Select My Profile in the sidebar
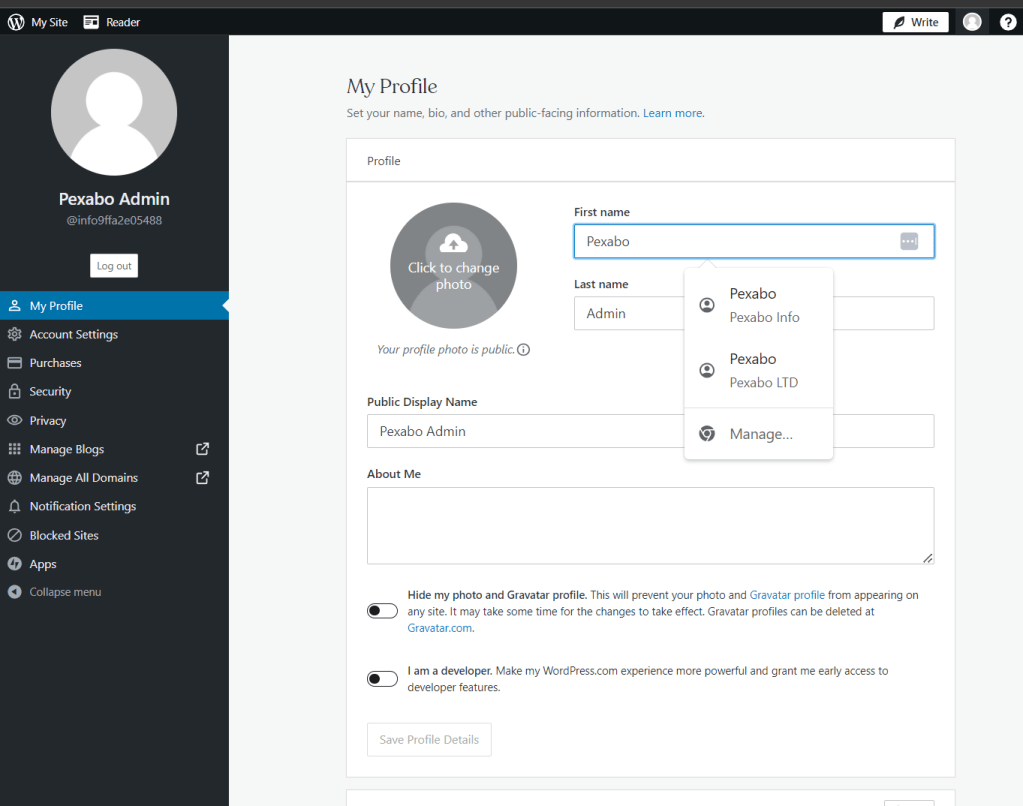Image resolution: width=1023 pixels, height=806 pixels. [114, 305]
